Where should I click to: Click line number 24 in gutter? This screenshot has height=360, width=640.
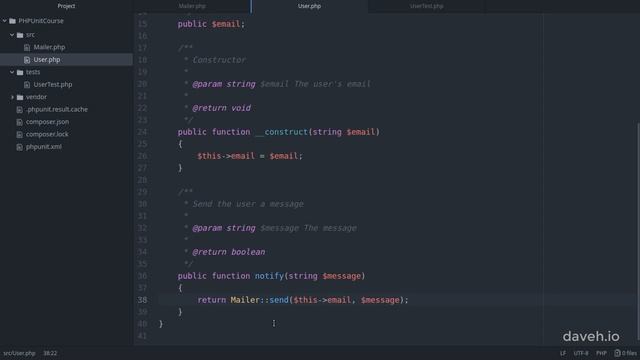point(142,132)
